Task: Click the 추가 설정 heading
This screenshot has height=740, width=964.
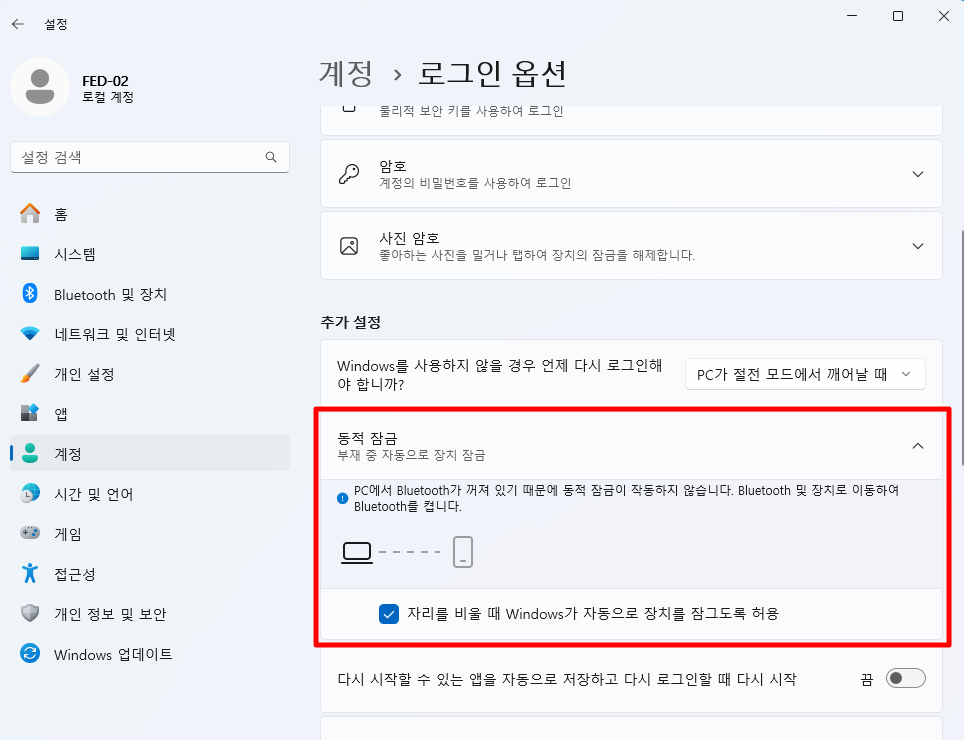Action: [x=350, y=322]
